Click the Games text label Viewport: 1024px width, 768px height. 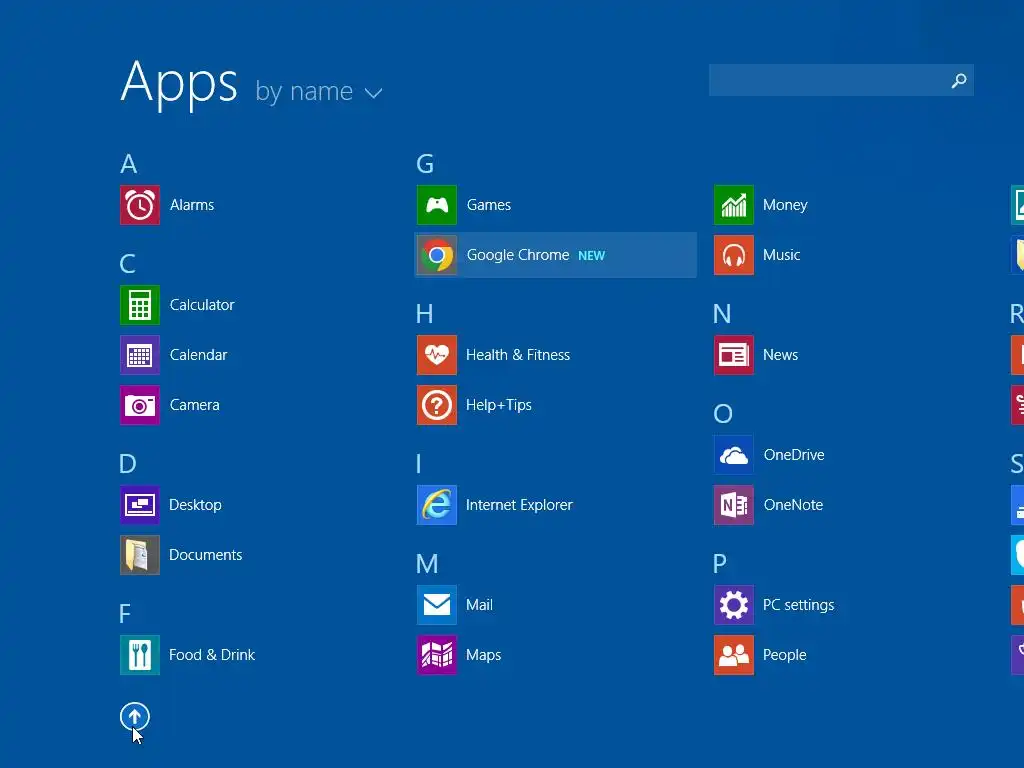click(488, 205)
